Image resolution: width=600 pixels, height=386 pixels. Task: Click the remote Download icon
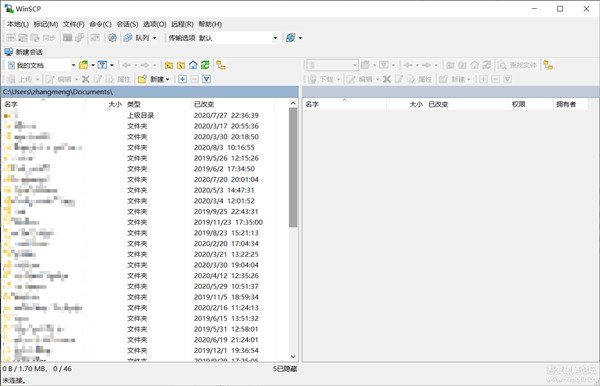pyautogui.click(x=312, y=79)
